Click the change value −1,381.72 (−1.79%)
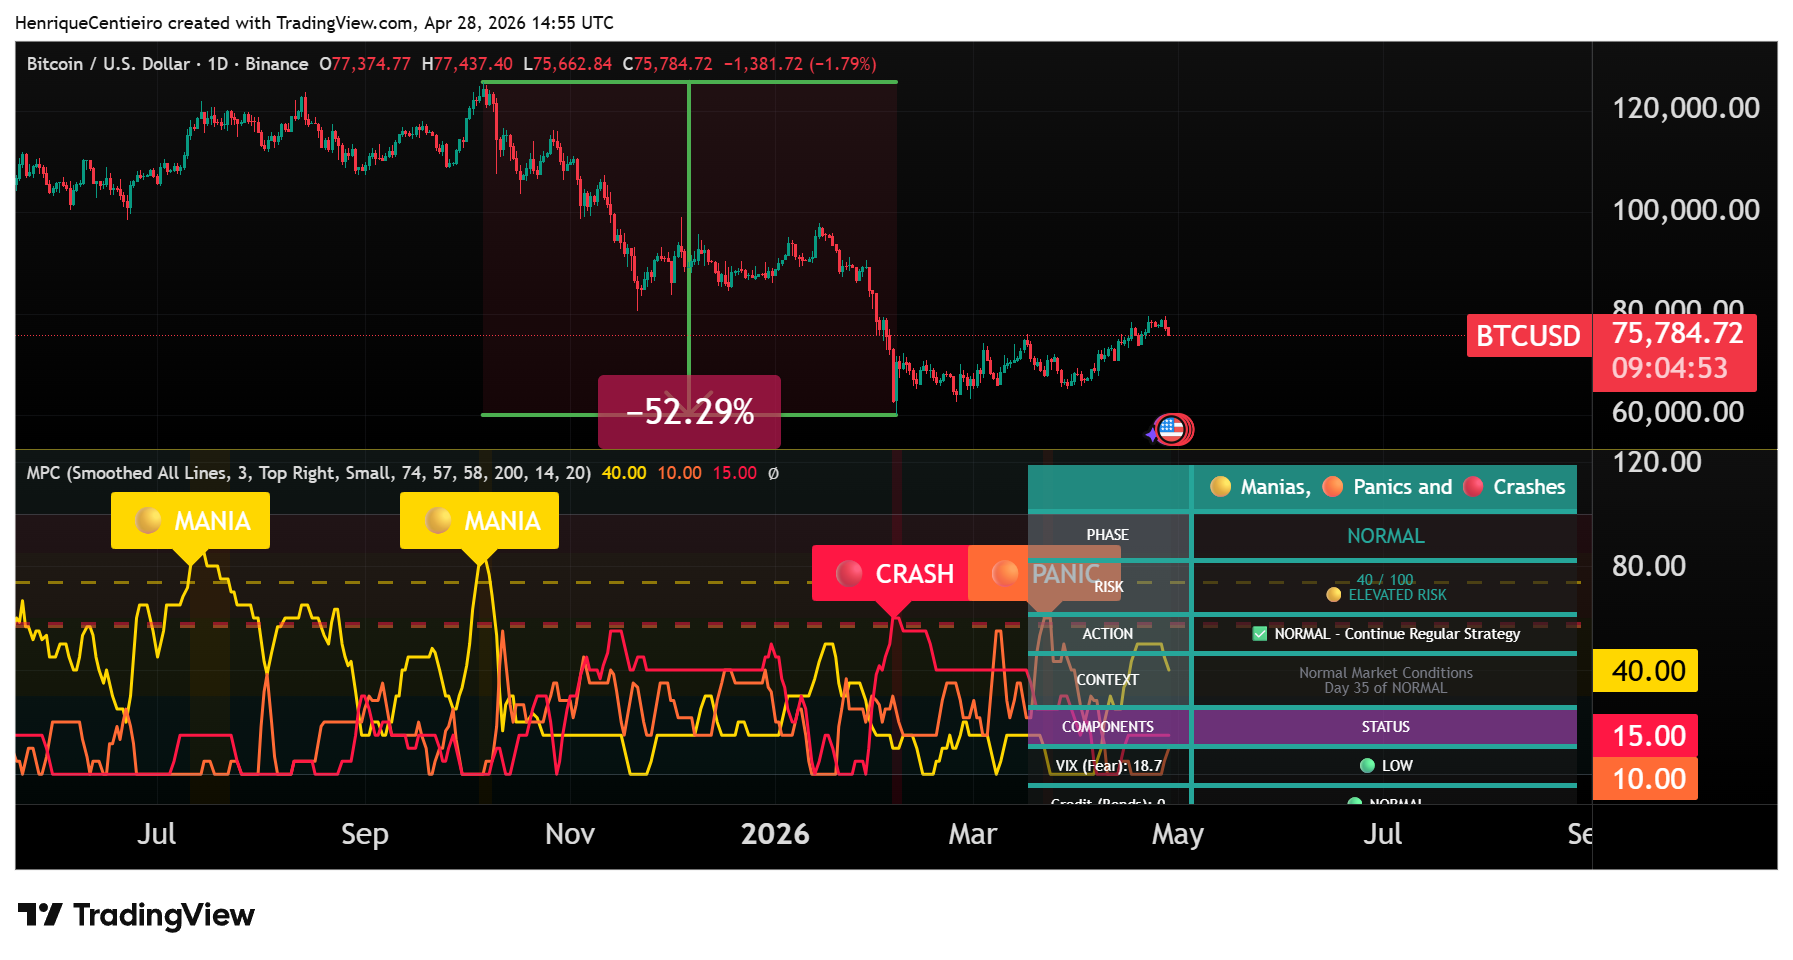Viewport: 1793px width, 960px height. tap(800, 64)
